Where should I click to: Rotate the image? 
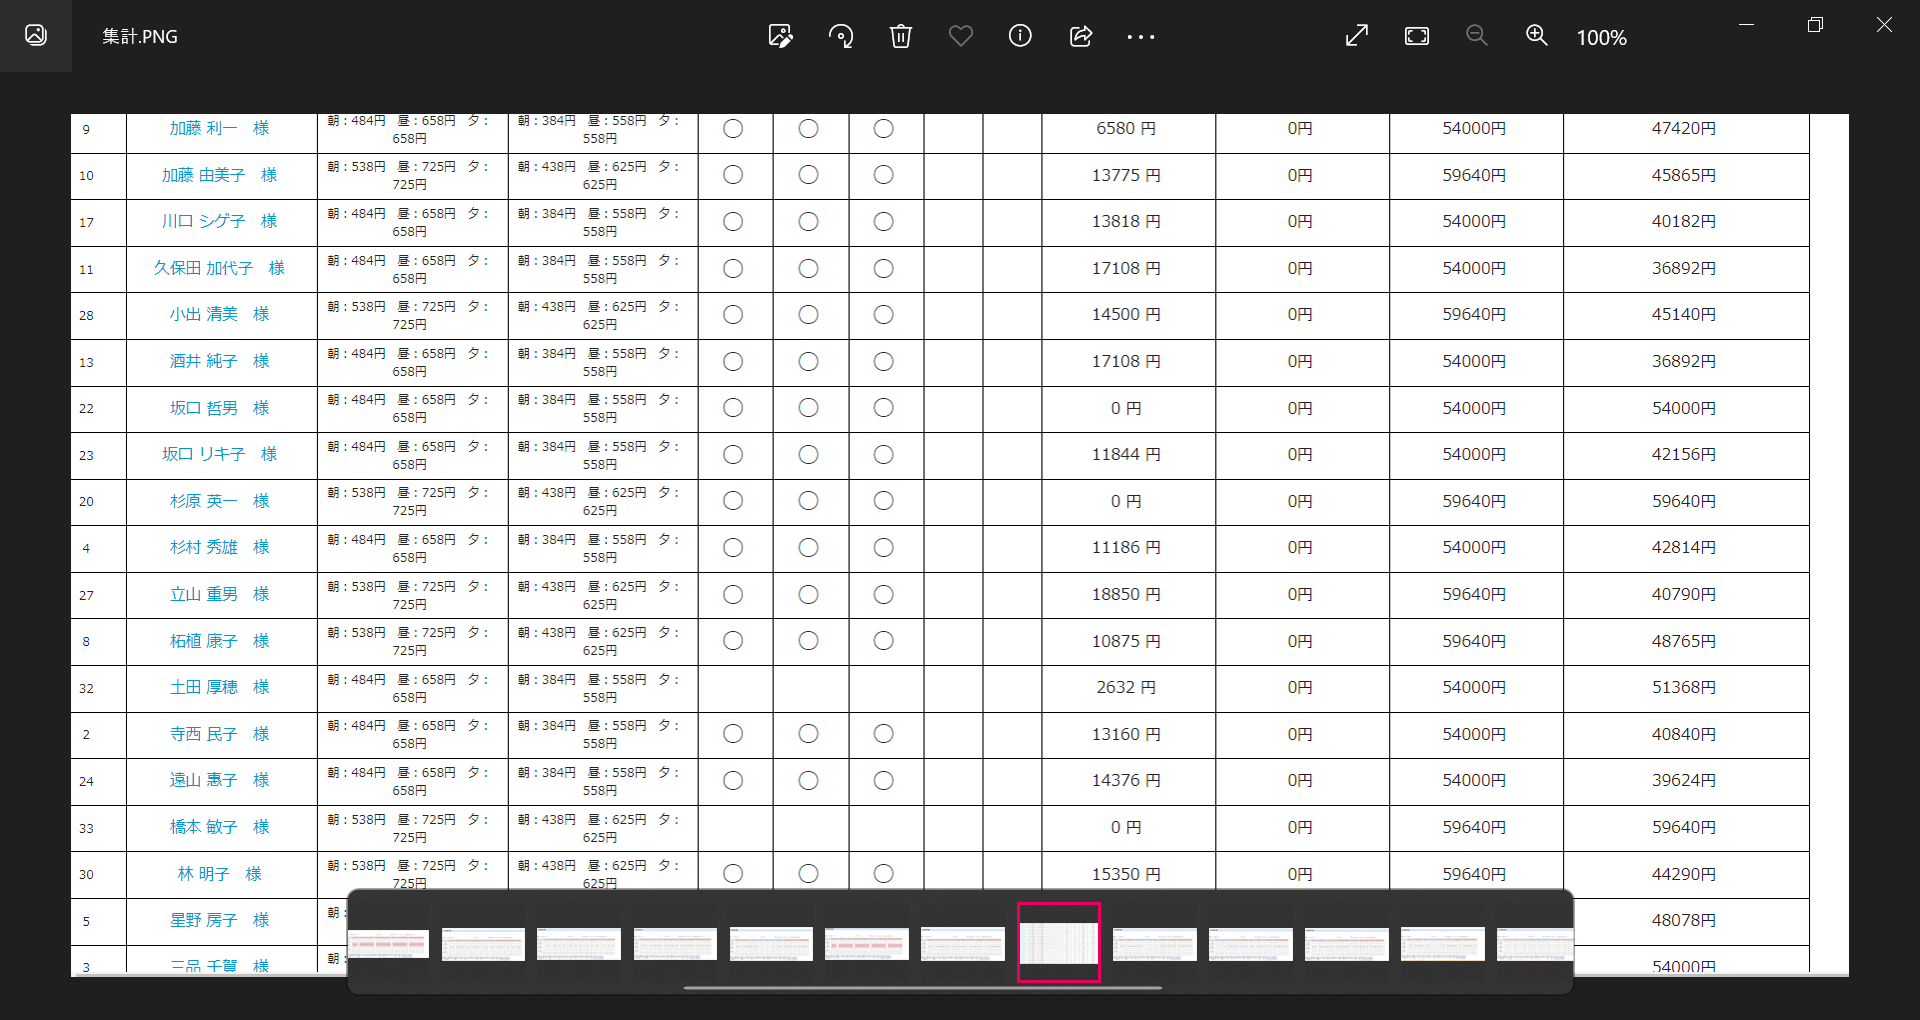coord(841,37)
